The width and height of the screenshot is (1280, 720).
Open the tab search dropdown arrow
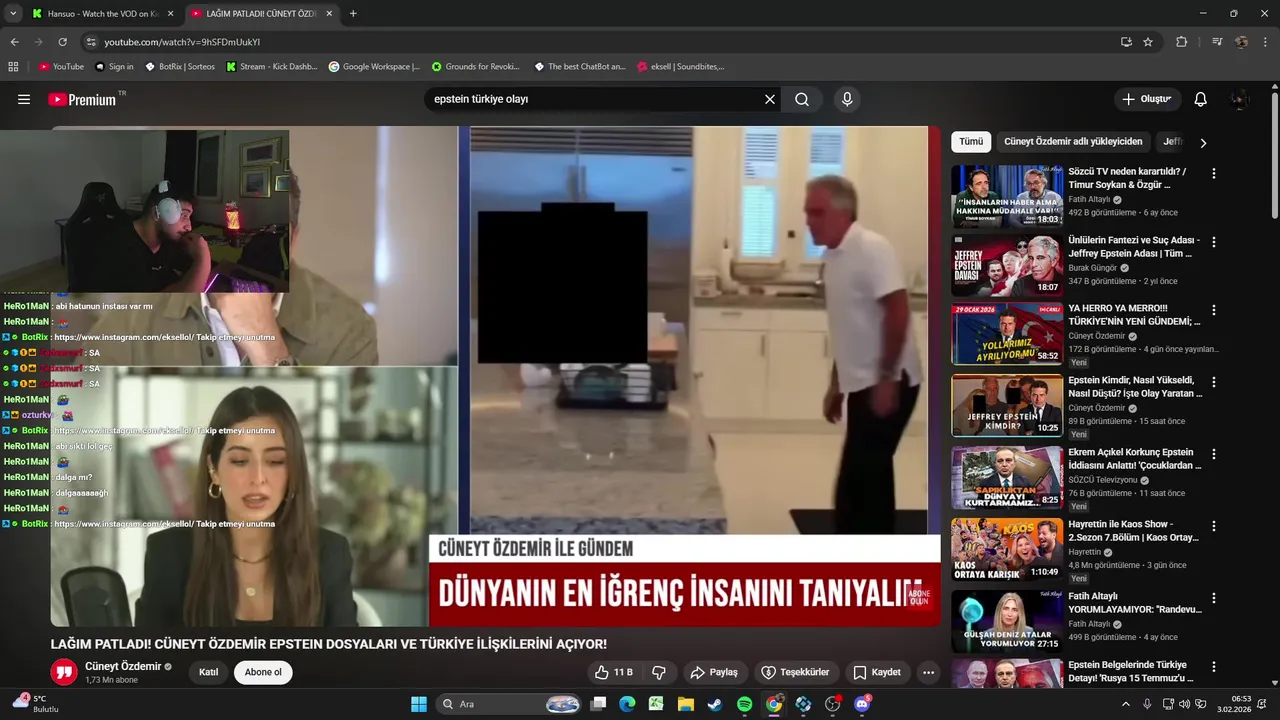13,14
